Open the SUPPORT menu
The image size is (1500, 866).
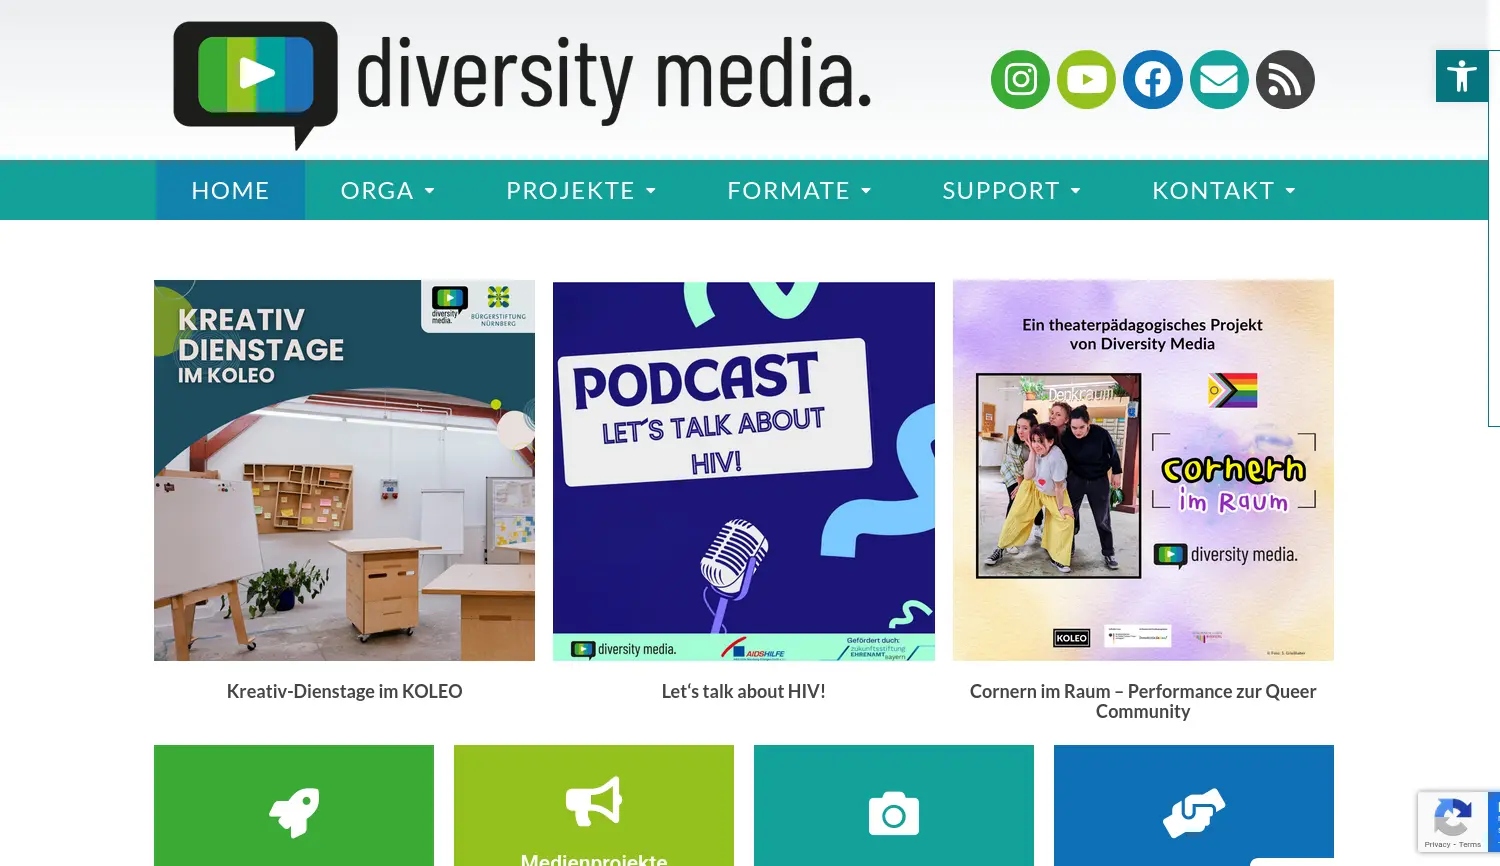1011,191
